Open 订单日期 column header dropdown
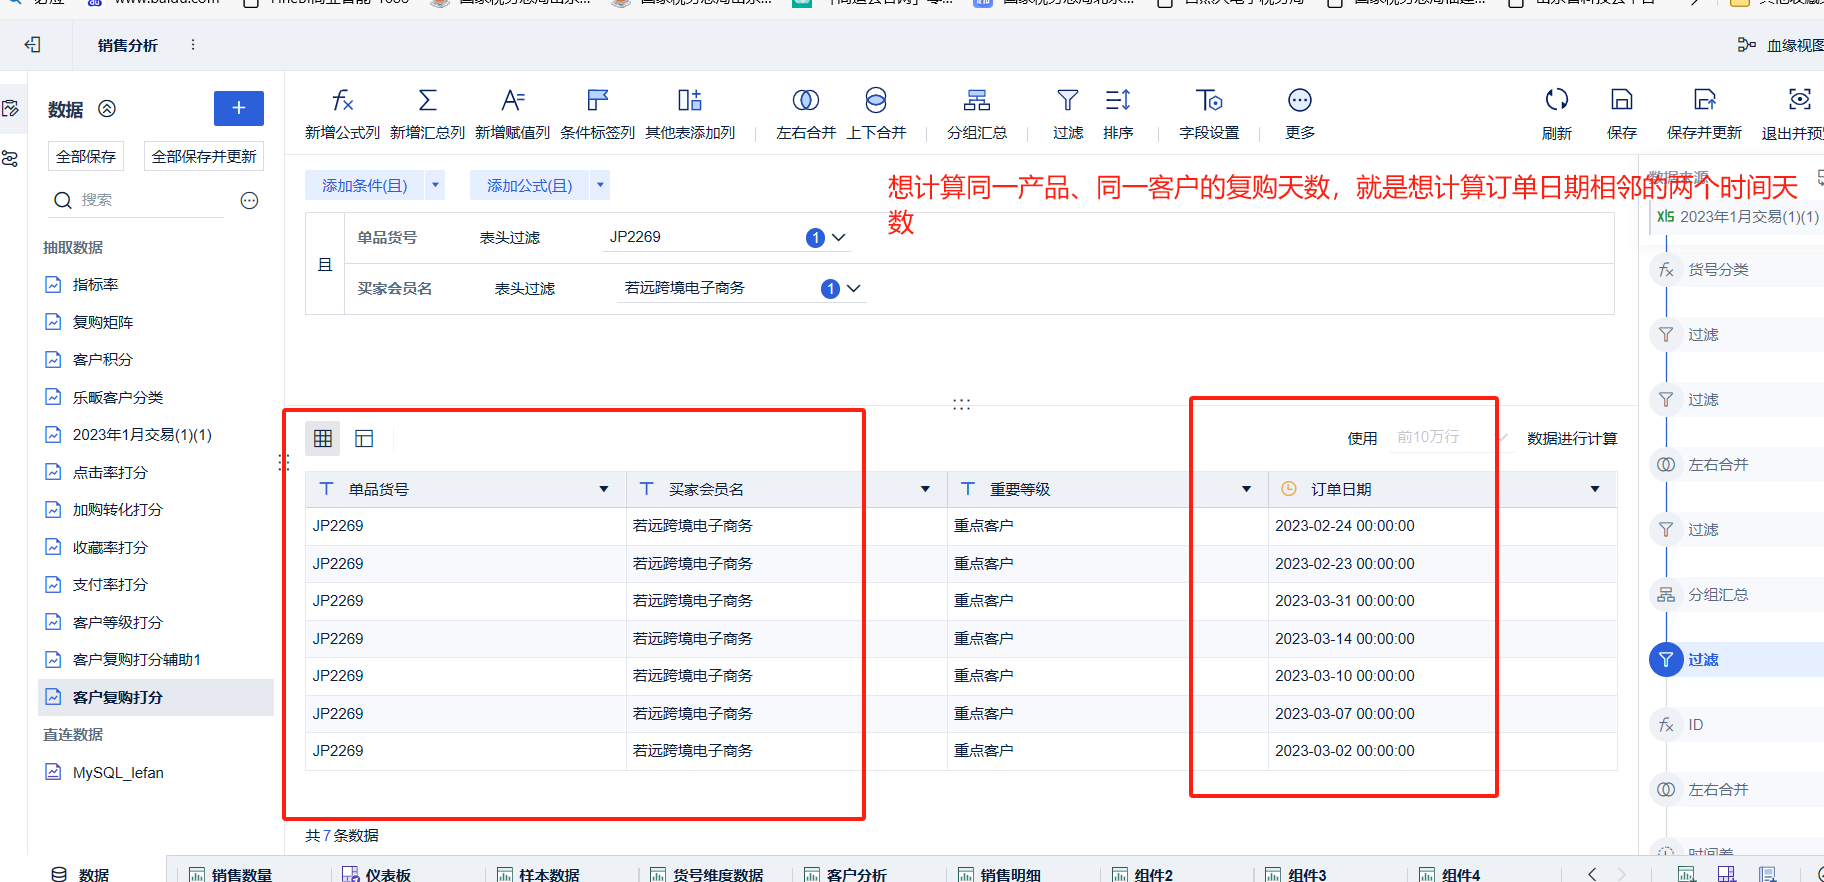1824x882 pixels. [1595, 489]
